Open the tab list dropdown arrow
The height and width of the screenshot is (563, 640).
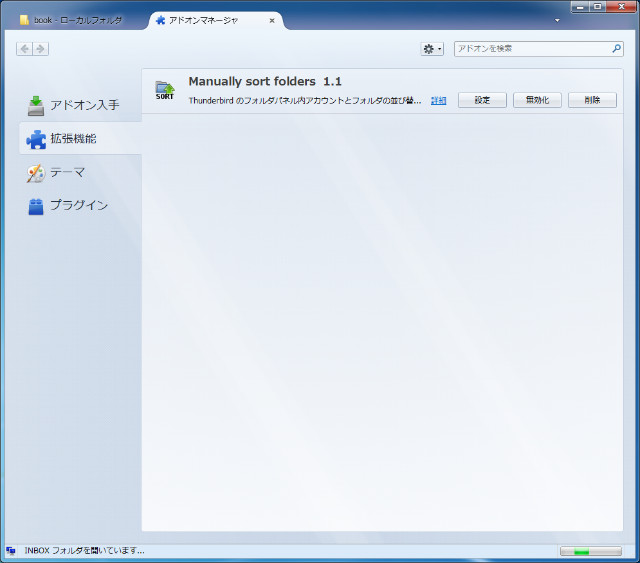[x=557, y=20]
